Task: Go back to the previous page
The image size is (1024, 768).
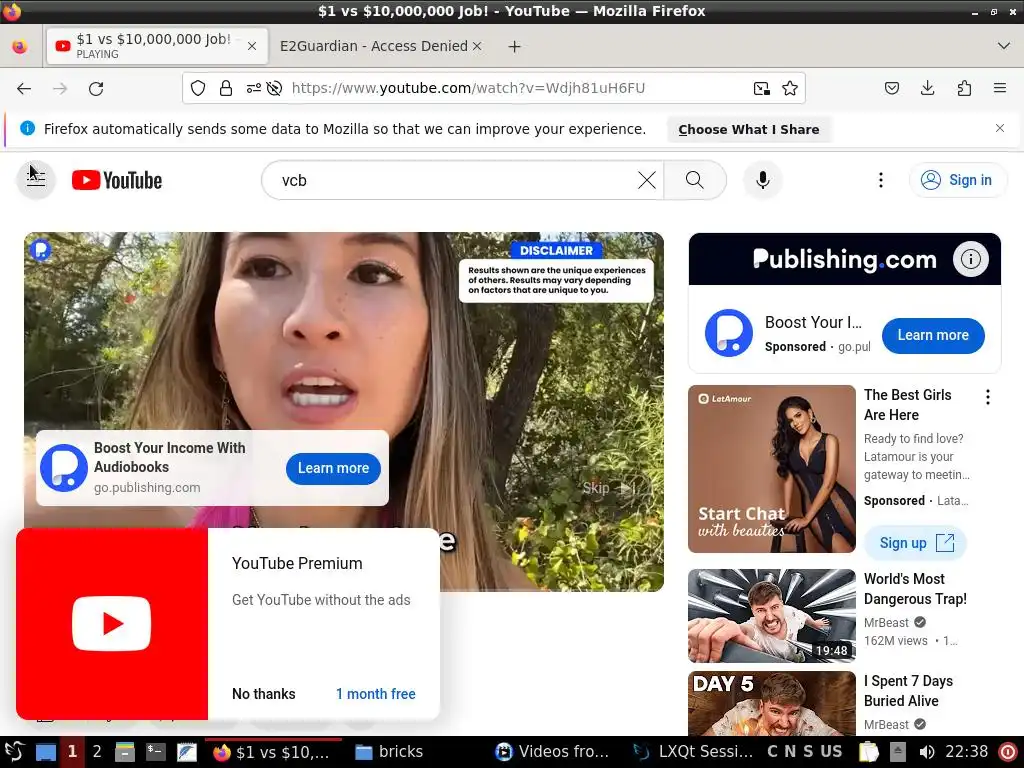Action: [24, 88]
